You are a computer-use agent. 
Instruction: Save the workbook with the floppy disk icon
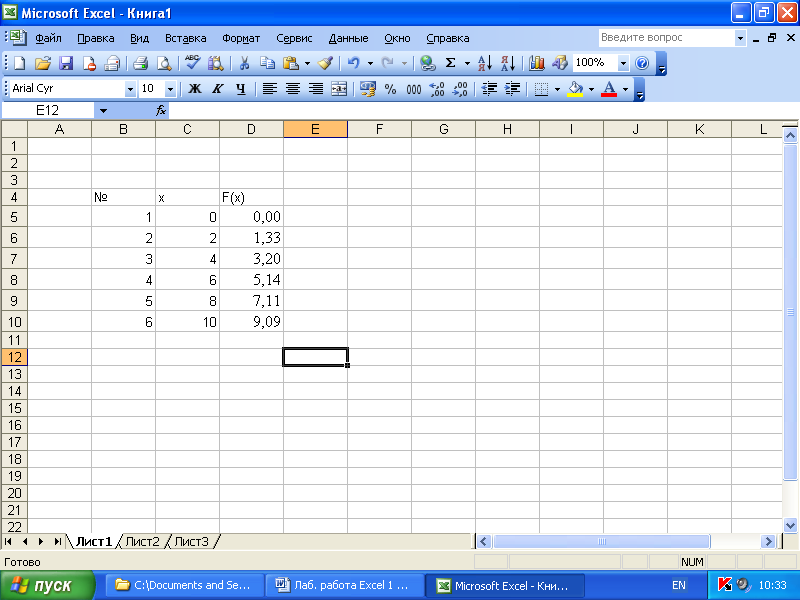point(66,63)
